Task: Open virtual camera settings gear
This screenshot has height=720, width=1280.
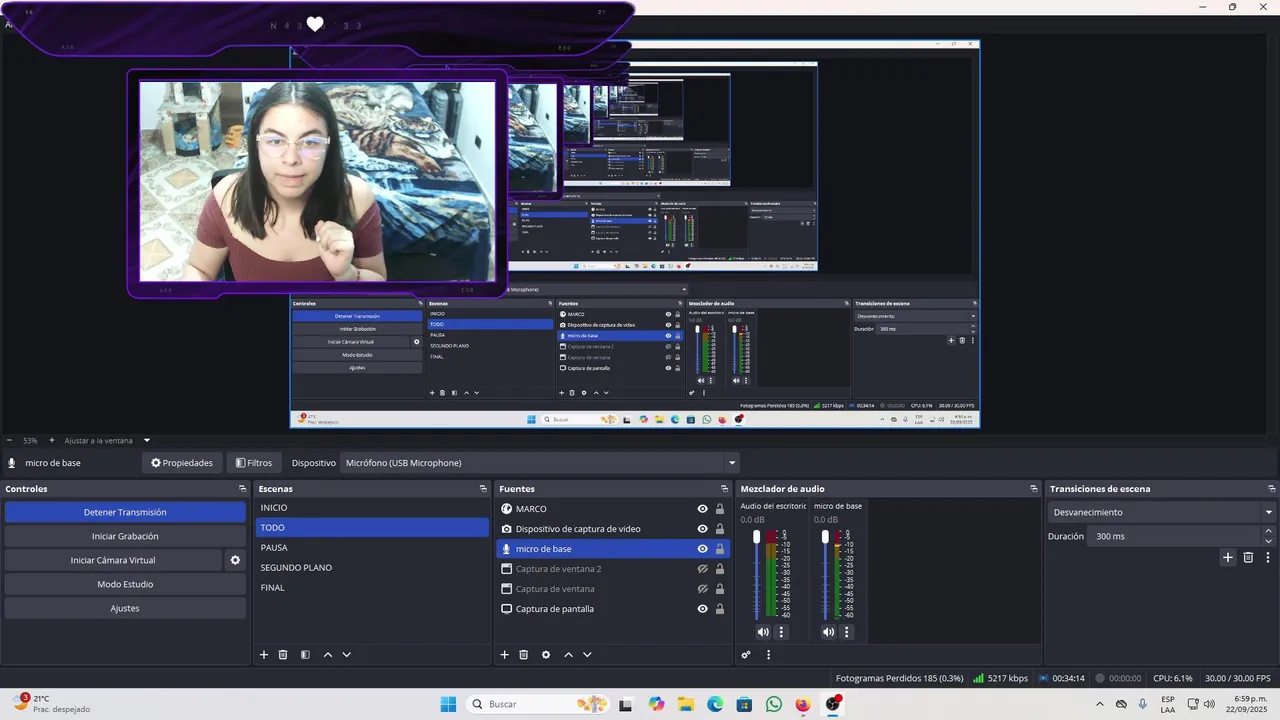Action: [235, 560]
